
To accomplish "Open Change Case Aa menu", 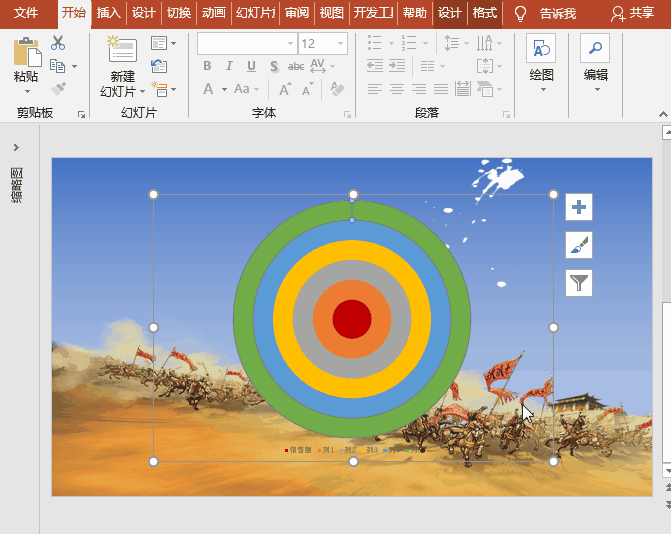I will 246,89.
